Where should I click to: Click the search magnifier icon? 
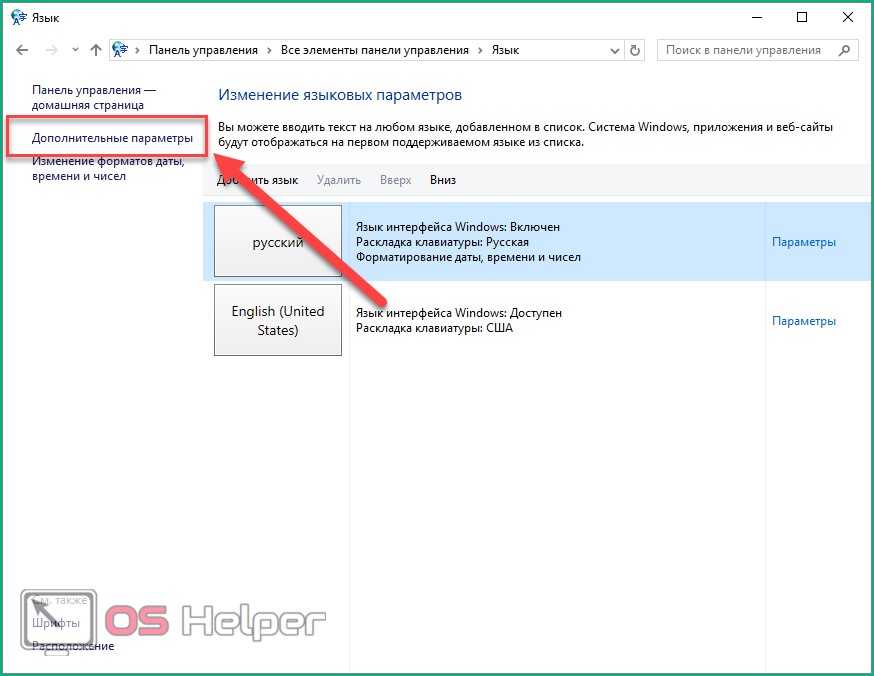[844, 50]
